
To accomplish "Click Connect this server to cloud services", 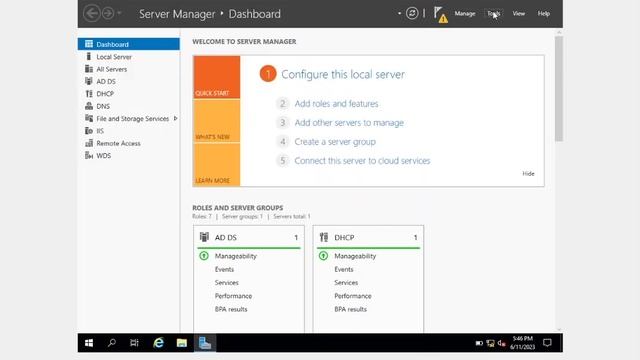I will [362, 161].
